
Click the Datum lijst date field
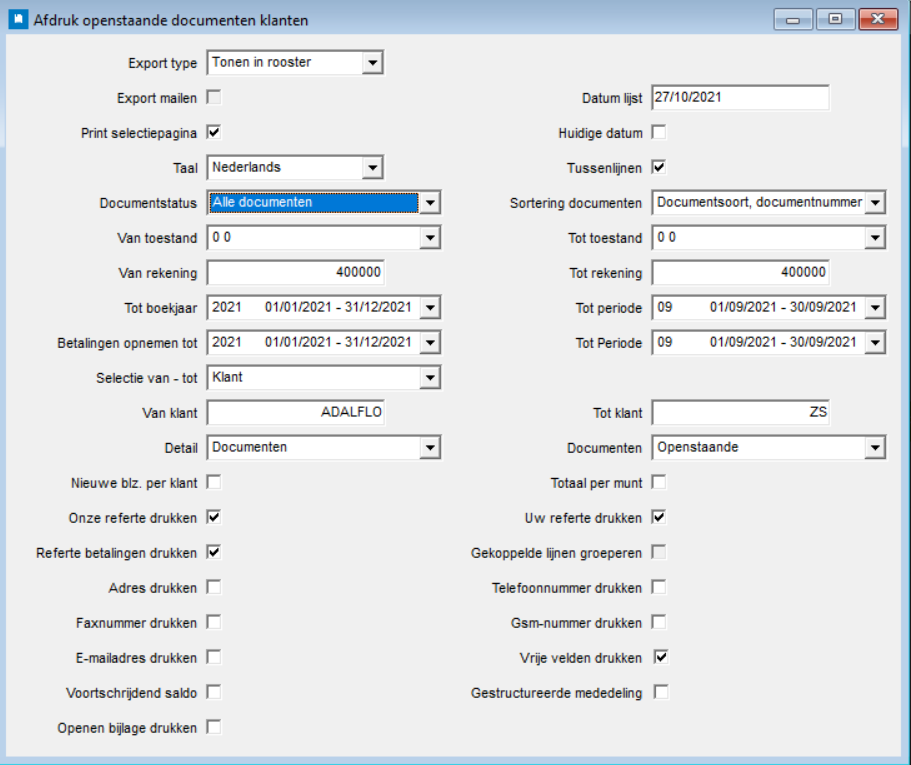tap(740, 98)
